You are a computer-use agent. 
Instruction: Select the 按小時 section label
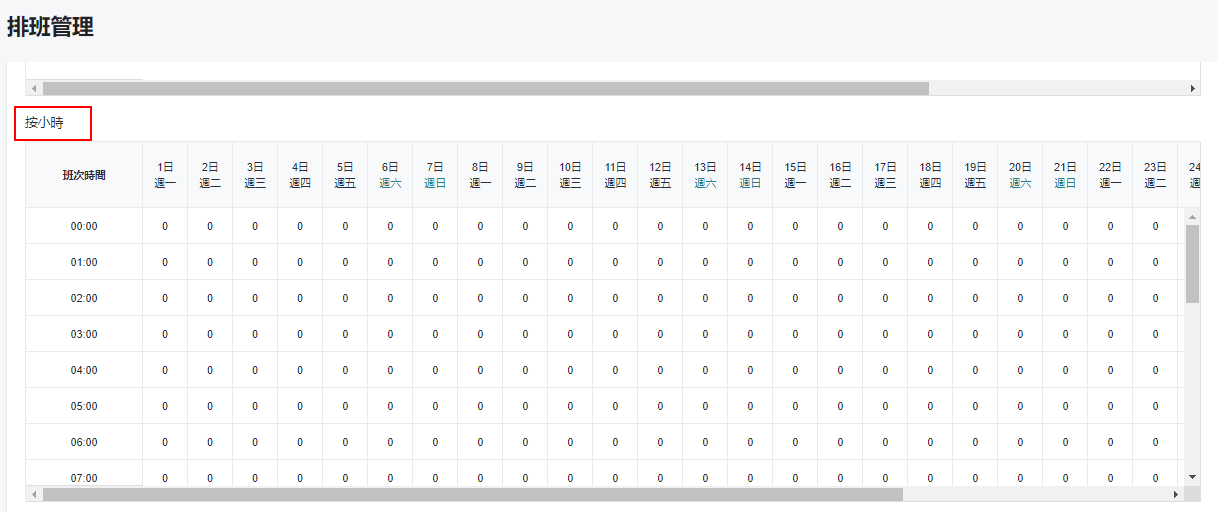[45, 123]
